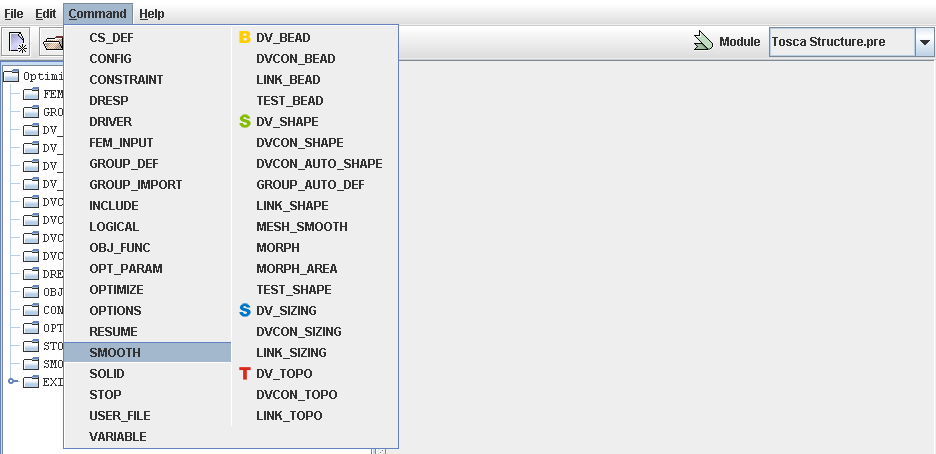Open the File menu
Image resolution: width=936 pixels, height=454 pixels.
coord(14,14)
